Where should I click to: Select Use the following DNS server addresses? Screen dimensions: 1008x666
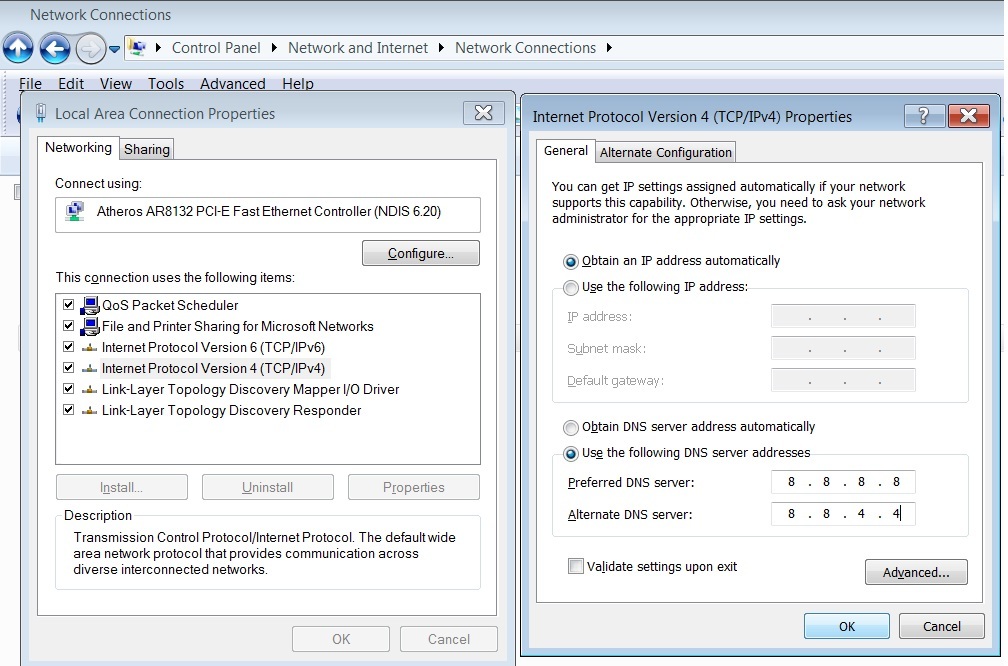pyautogui.click(x=570, y=453)
